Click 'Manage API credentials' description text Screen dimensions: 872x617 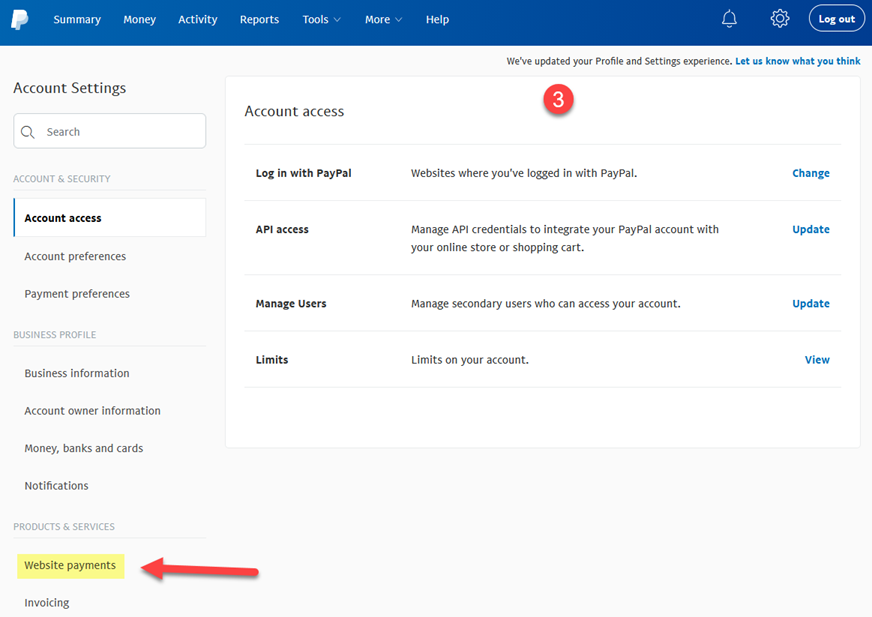565,238
